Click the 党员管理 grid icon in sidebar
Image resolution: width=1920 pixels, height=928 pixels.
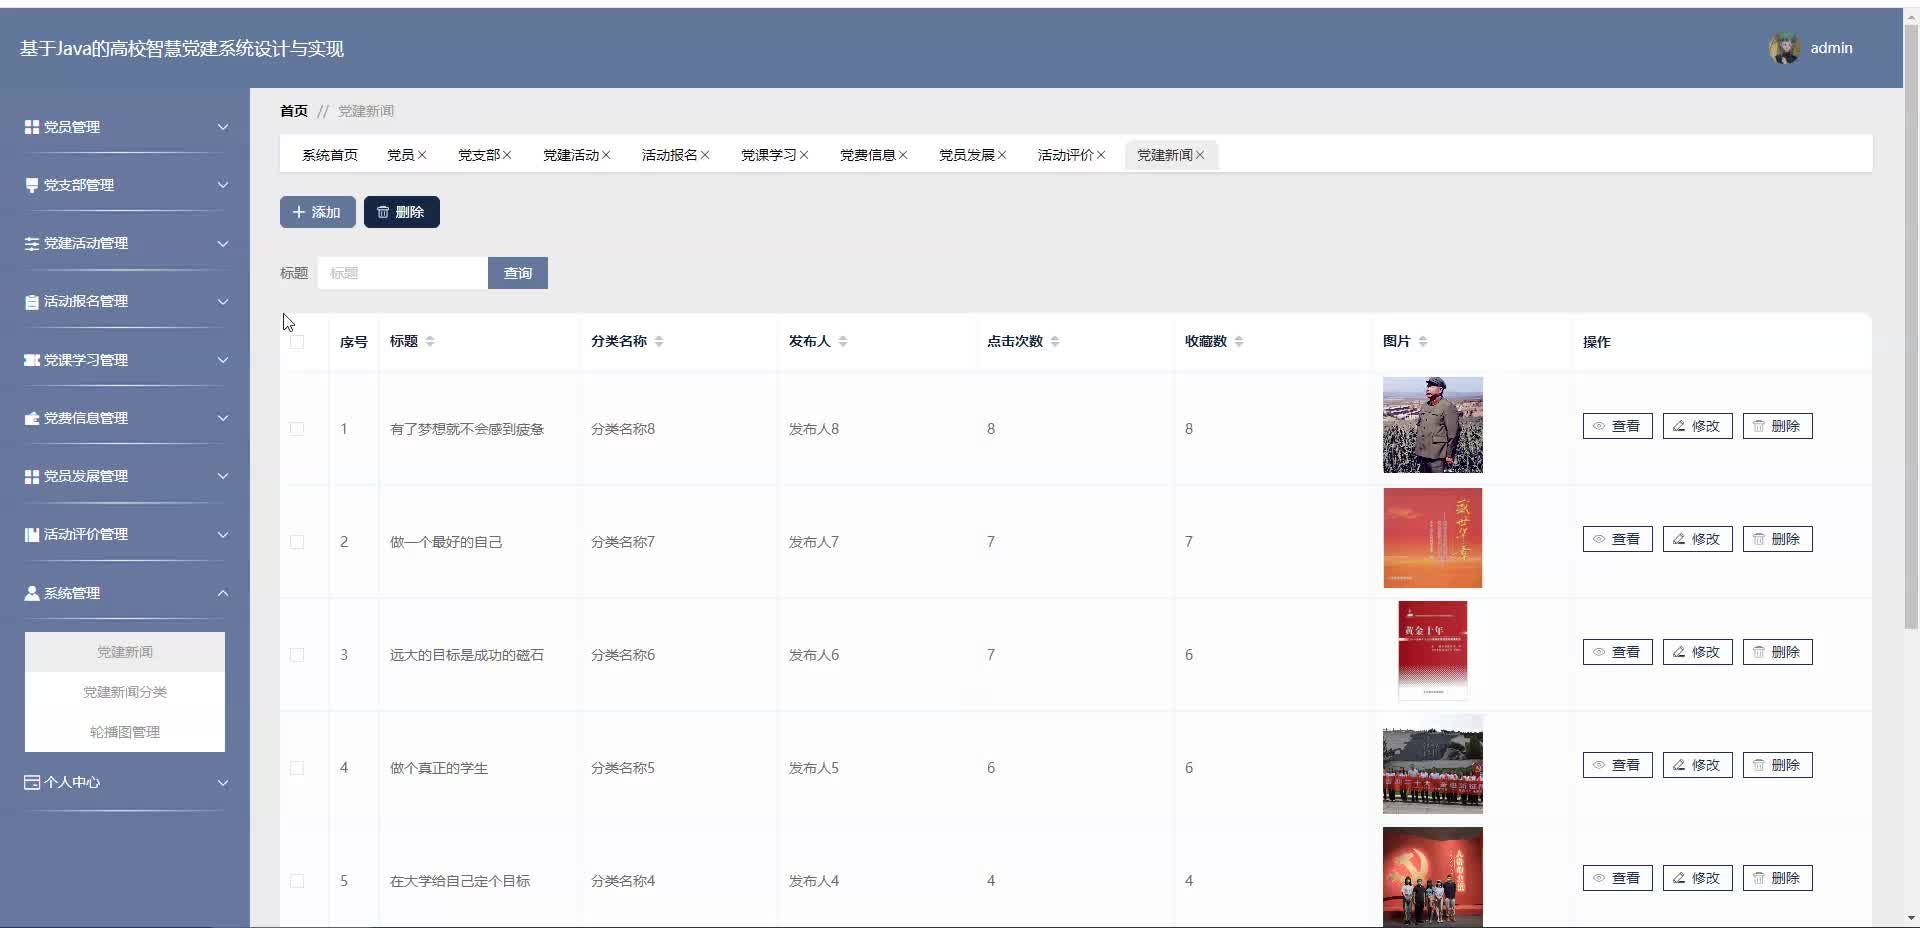click(x=32, y=127)
